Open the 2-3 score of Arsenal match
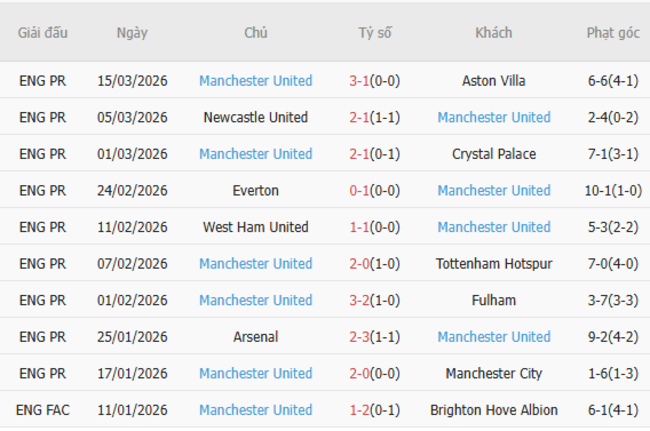This screenshot has width=650, height=431. 360,337
